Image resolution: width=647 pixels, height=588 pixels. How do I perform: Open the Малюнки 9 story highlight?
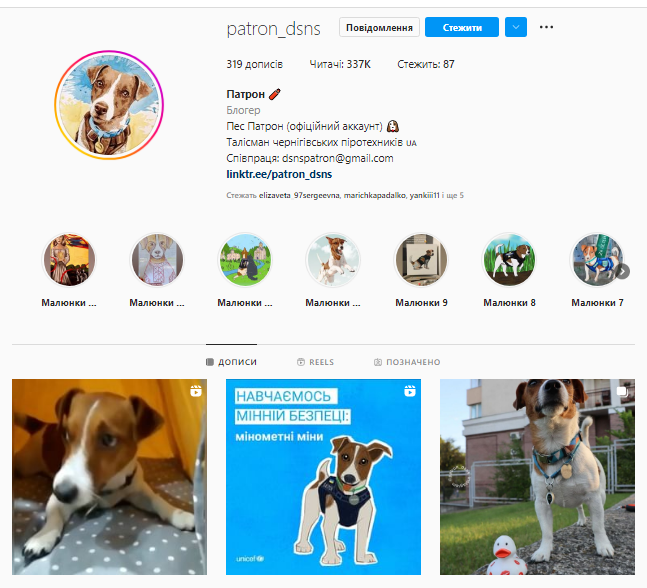tap(421, 270)
